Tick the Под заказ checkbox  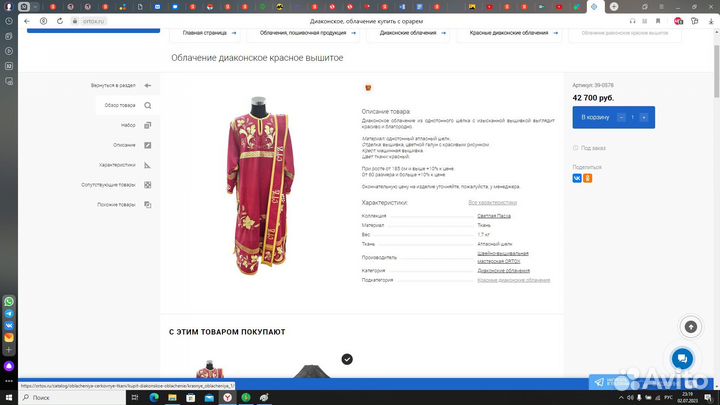coord(575,148)
